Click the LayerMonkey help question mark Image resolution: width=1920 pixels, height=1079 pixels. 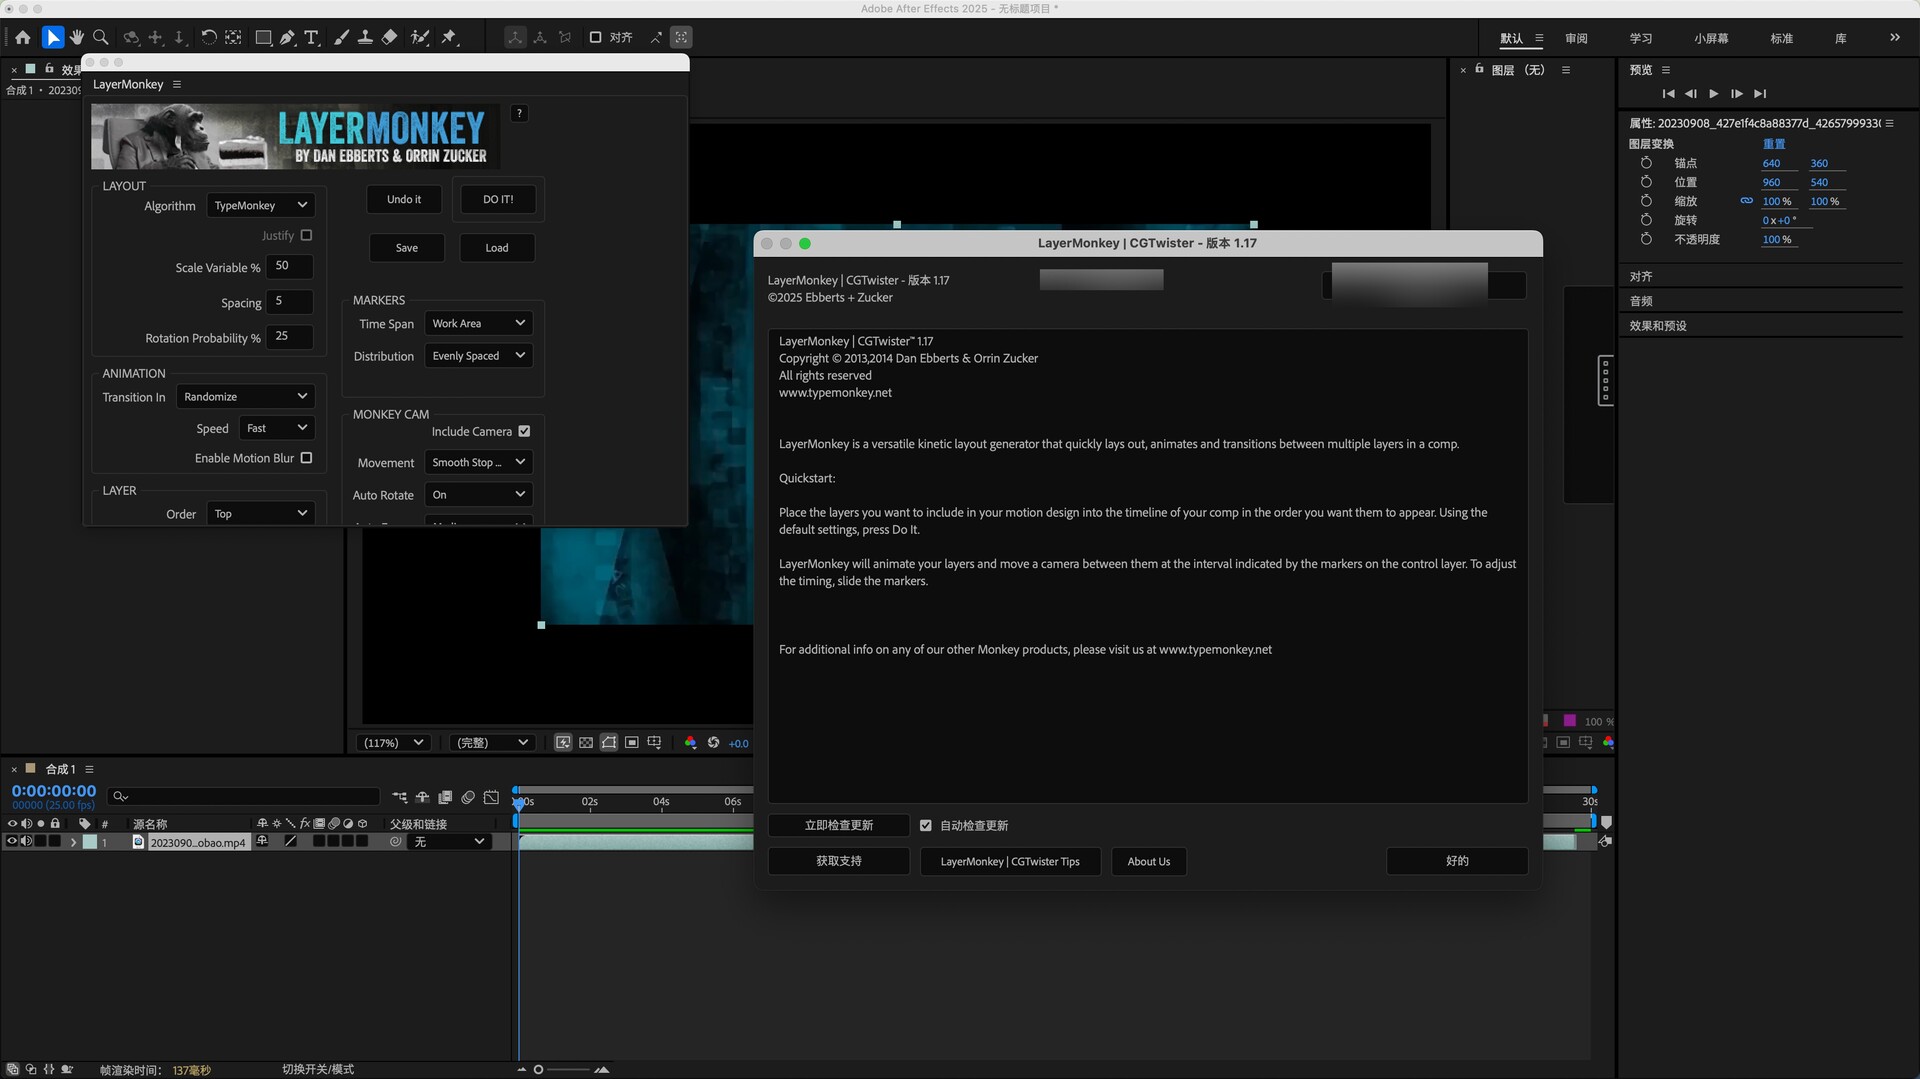tap(519, 113)
